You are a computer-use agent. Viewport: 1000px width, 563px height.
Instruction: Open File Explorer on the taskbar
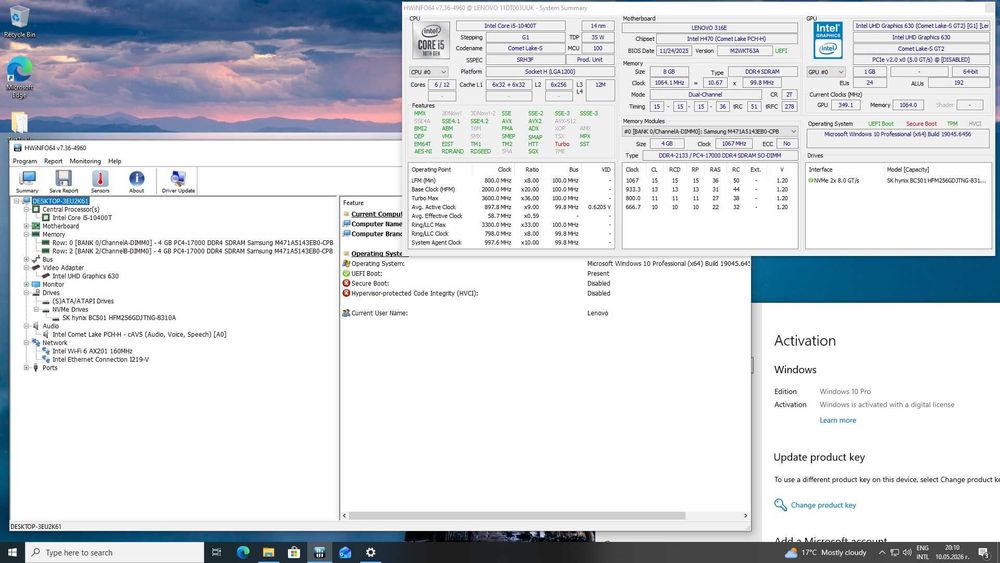pyautogui.click(x=268, y=552)
